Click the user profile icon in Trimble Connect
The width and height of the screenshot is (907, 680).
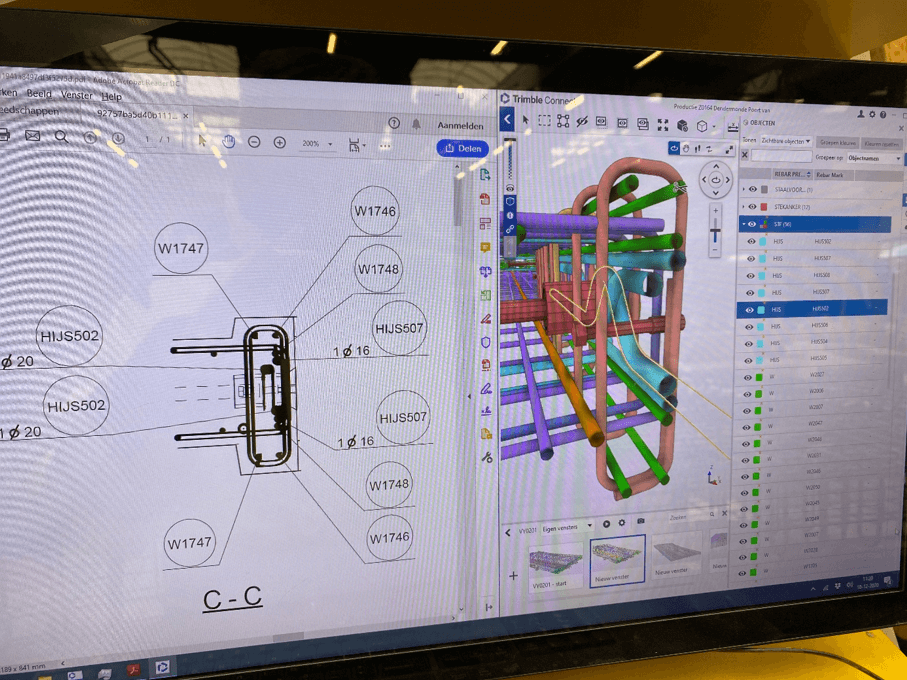(x=861, y=114)
